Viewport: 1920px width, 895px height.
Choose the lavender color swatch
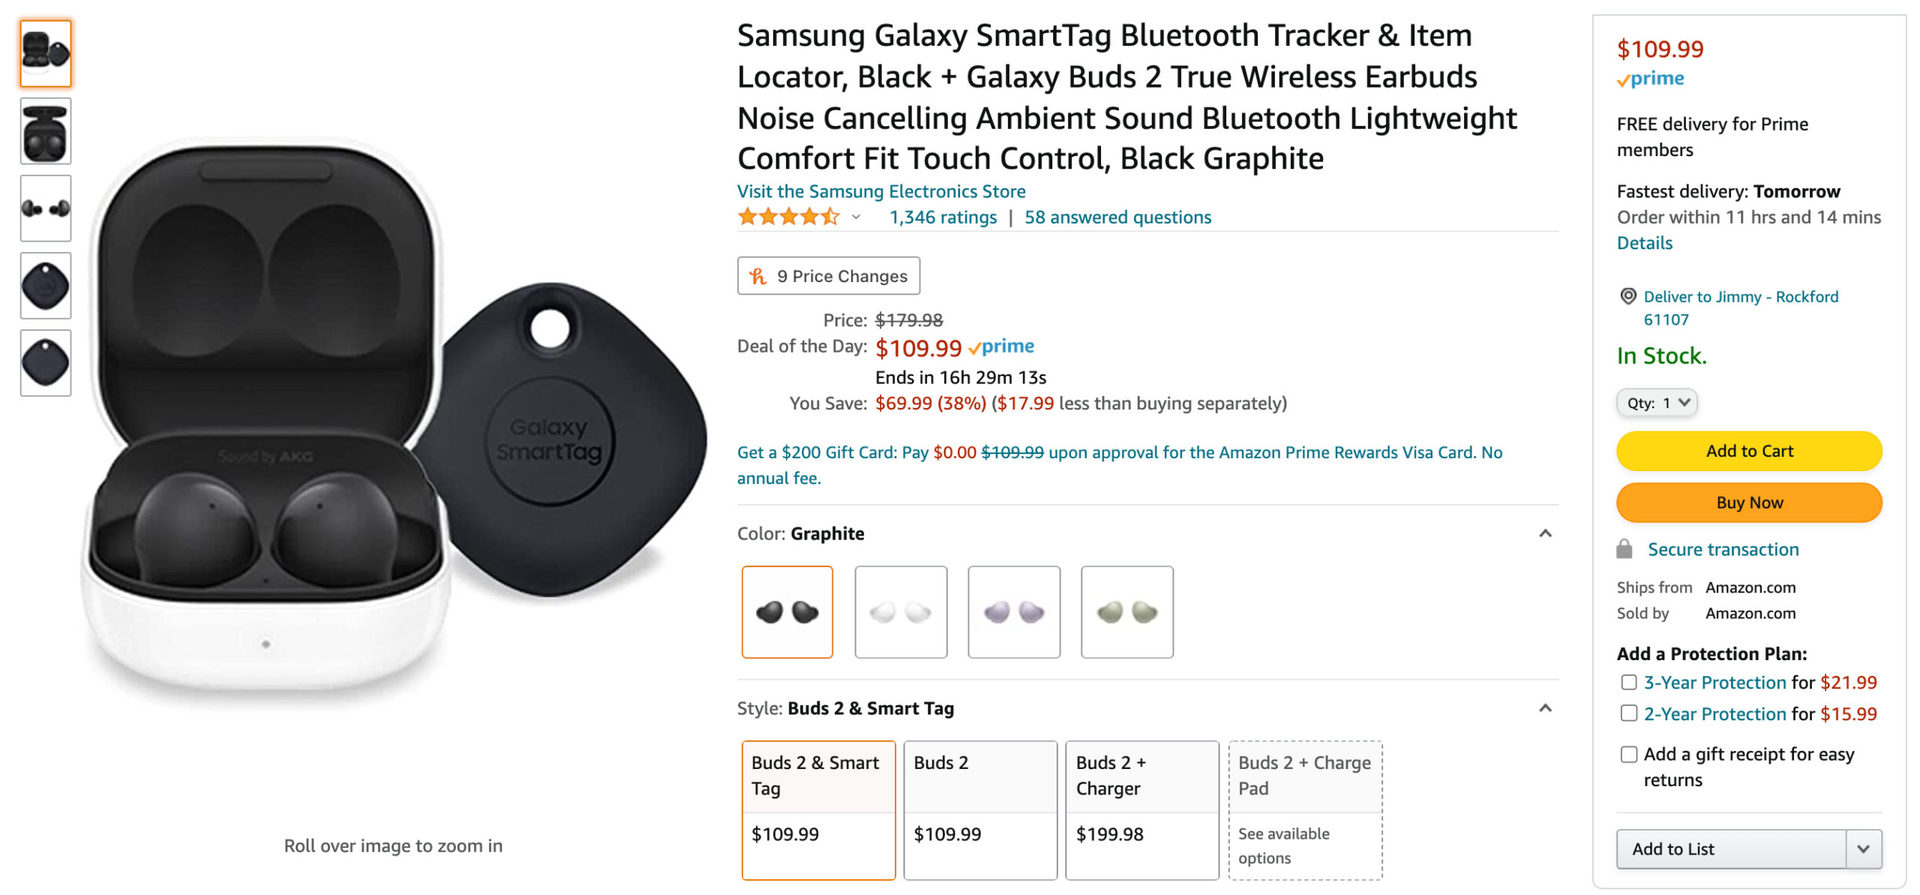[1014, 612]
